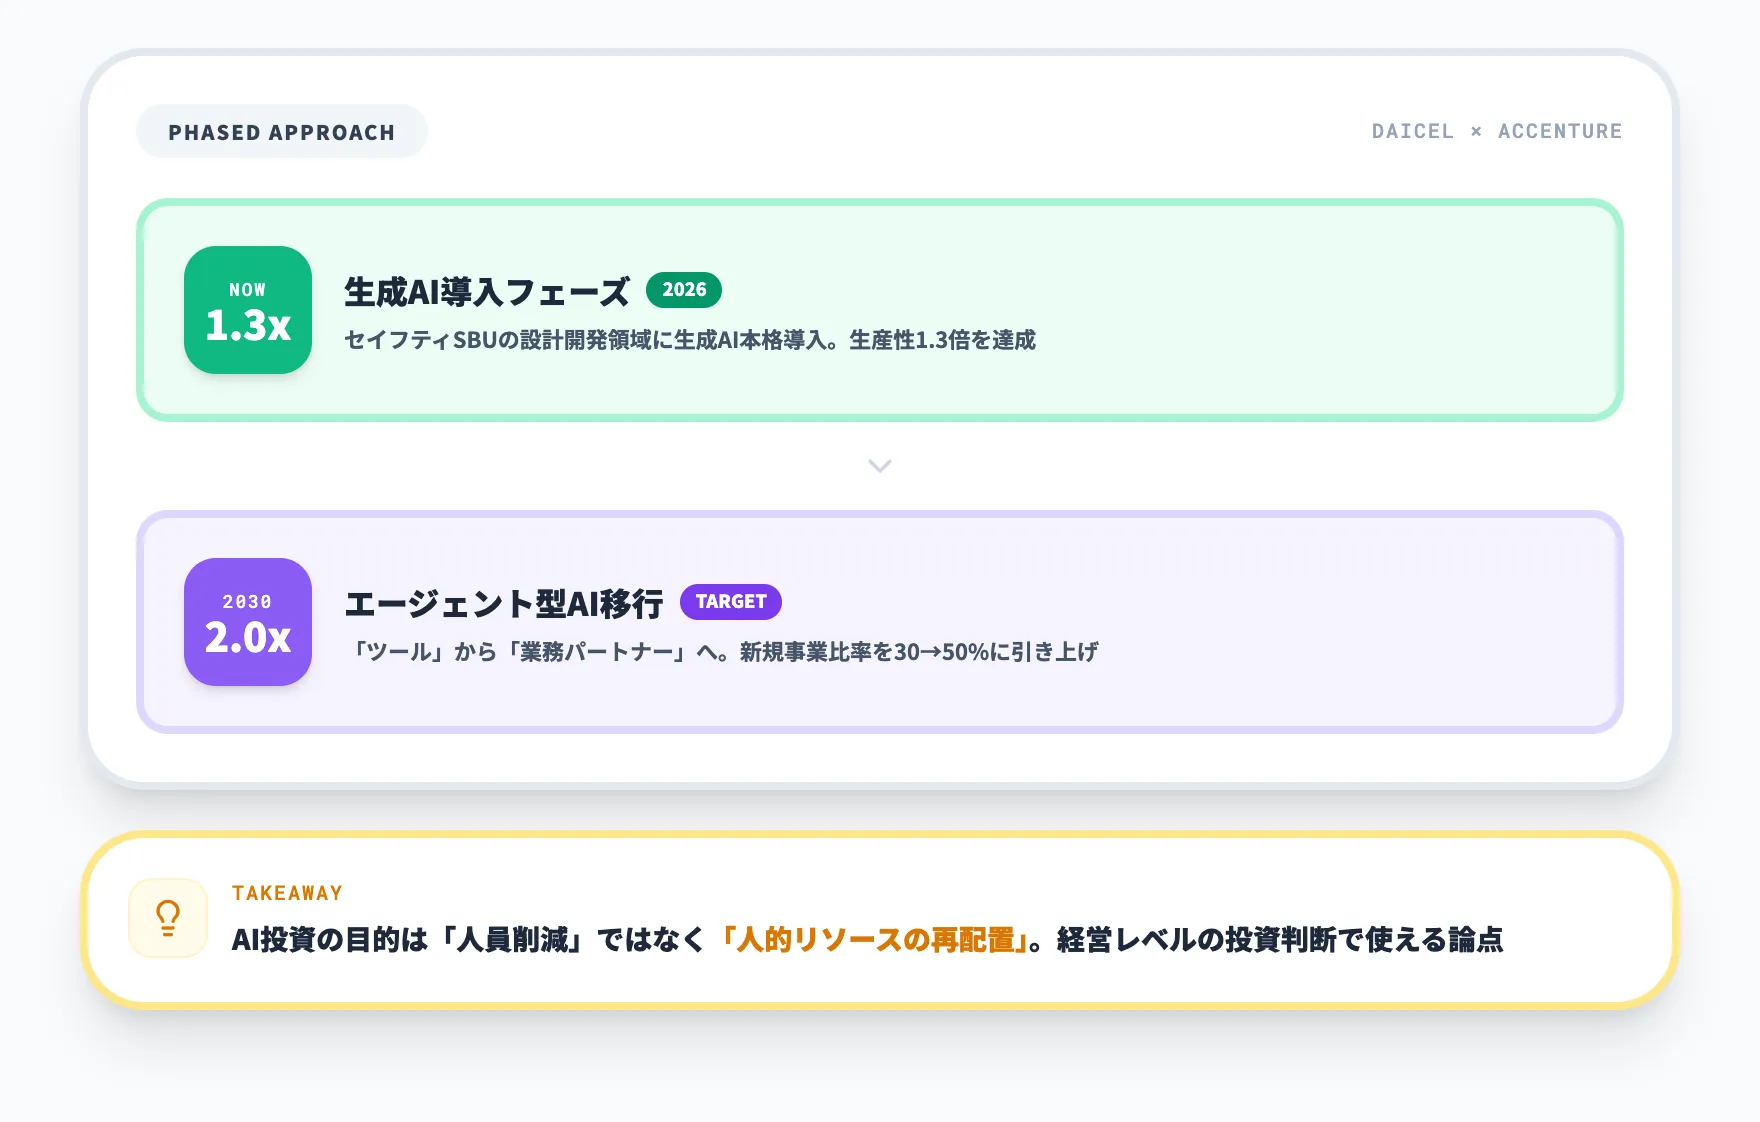Select the DAICEL × ACCENTURE logo text
This screenshot has height=1122, width=1760.
point(1496,130)
